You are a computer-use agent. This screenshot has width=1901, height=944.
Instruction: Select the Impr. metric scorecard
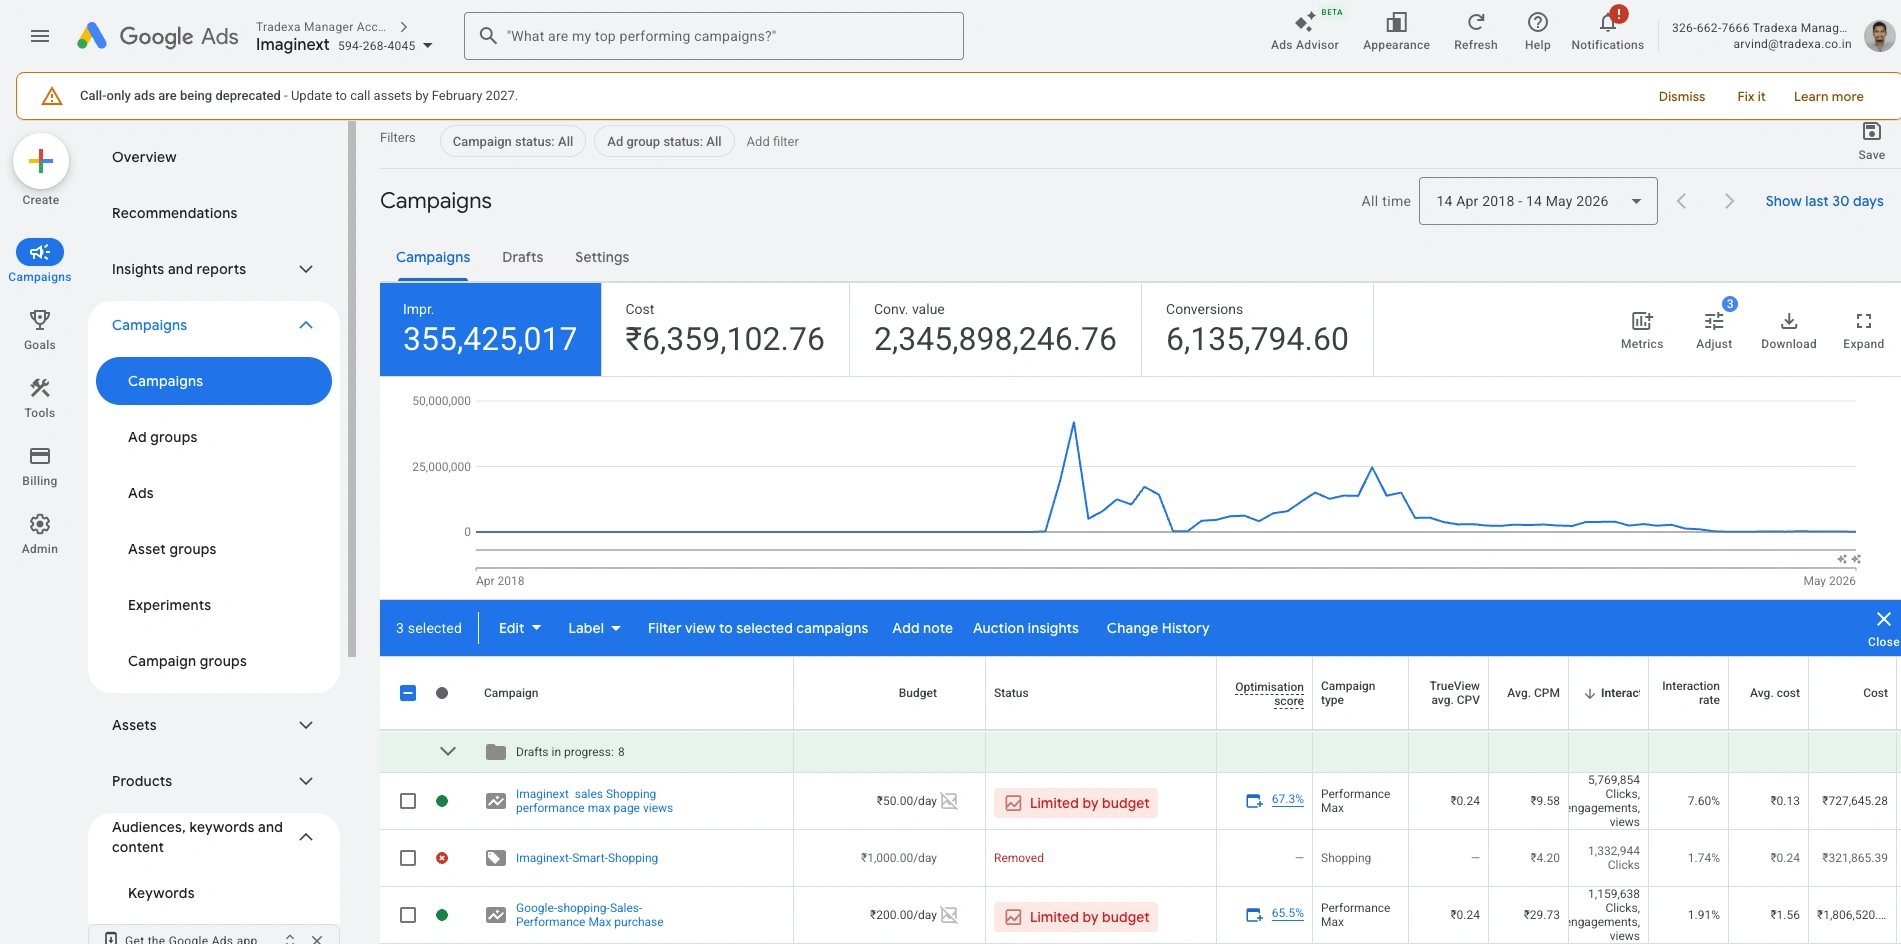491,329
